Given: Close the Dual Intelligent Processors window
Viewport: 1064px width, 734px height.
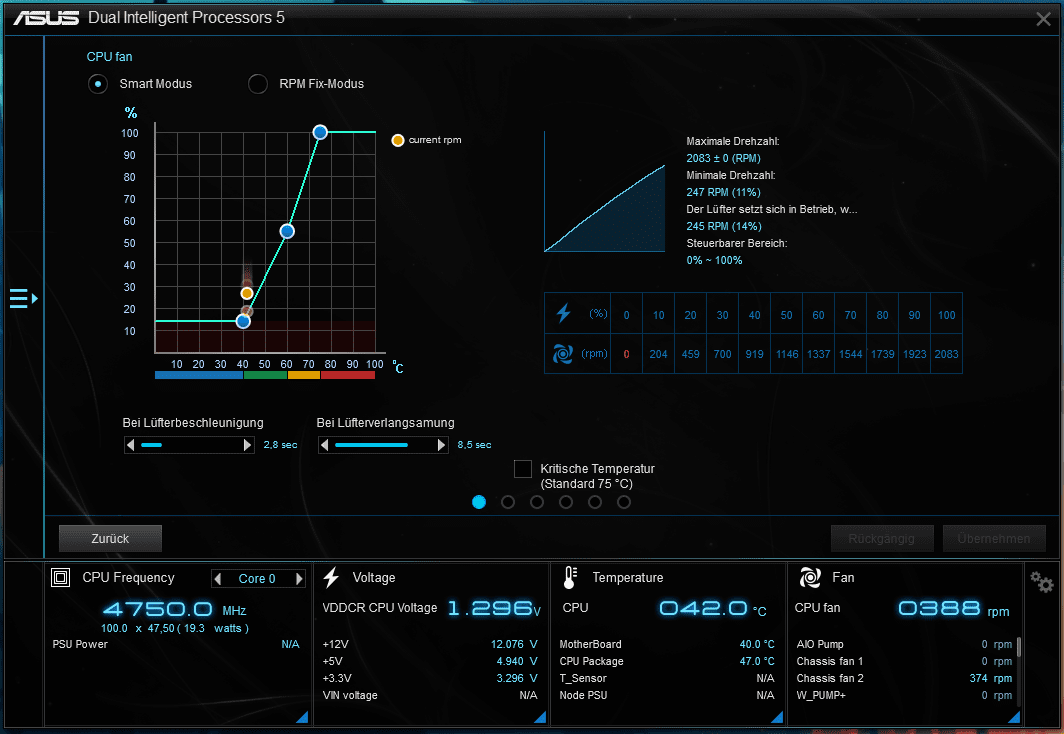Looking at the screenshot, I should tap(1044, 19).
